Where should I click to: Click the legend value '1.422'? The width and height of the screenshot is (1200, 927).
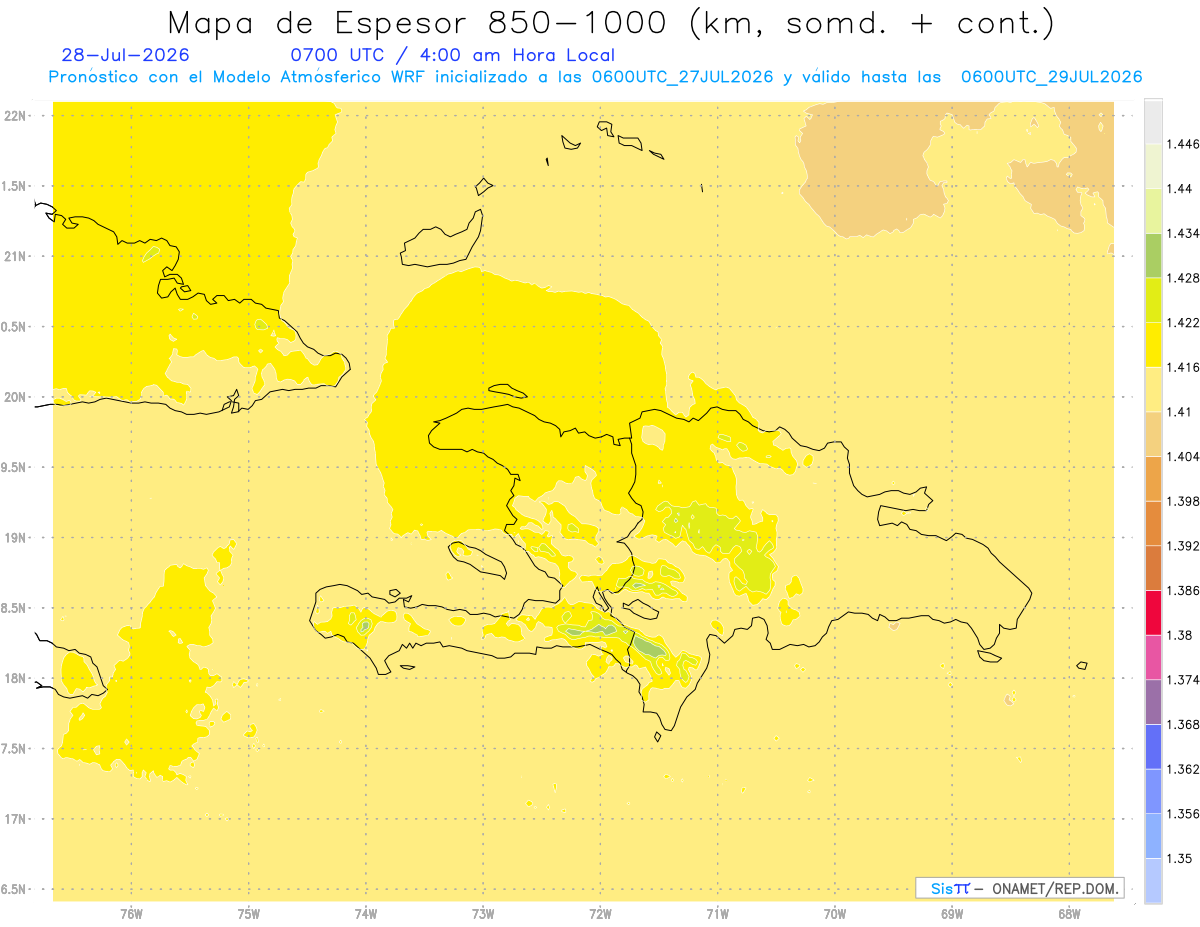click(x=1183, y=322)
